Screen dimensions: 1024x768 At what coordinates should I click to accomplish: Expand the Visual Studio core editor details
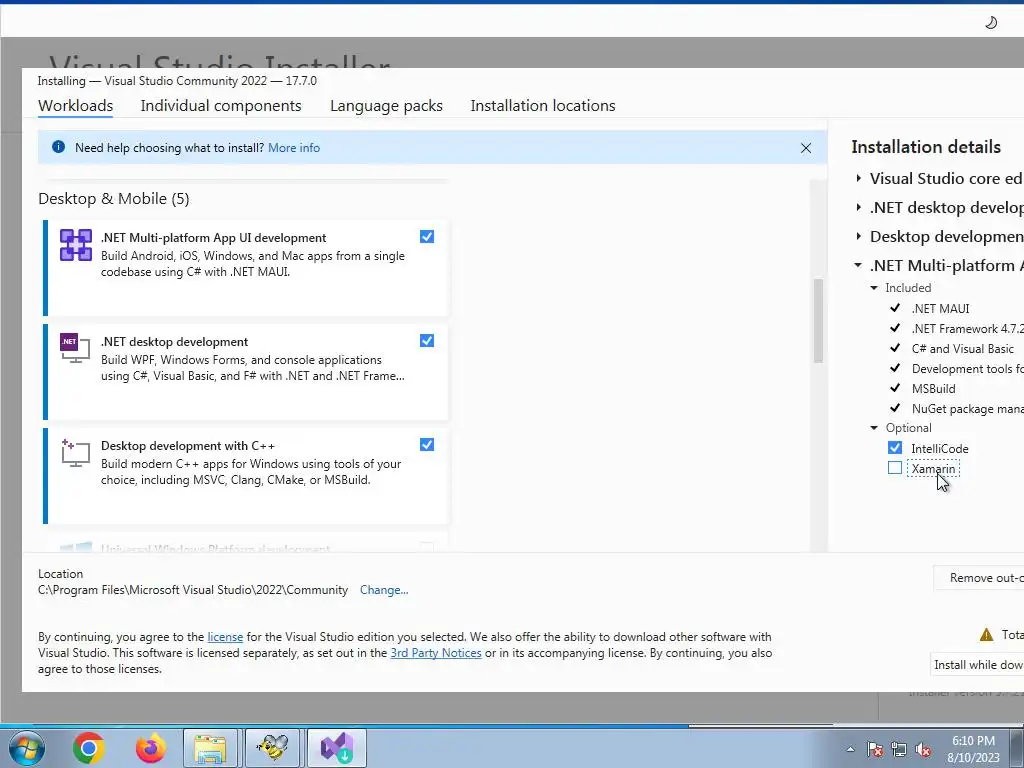859,178
